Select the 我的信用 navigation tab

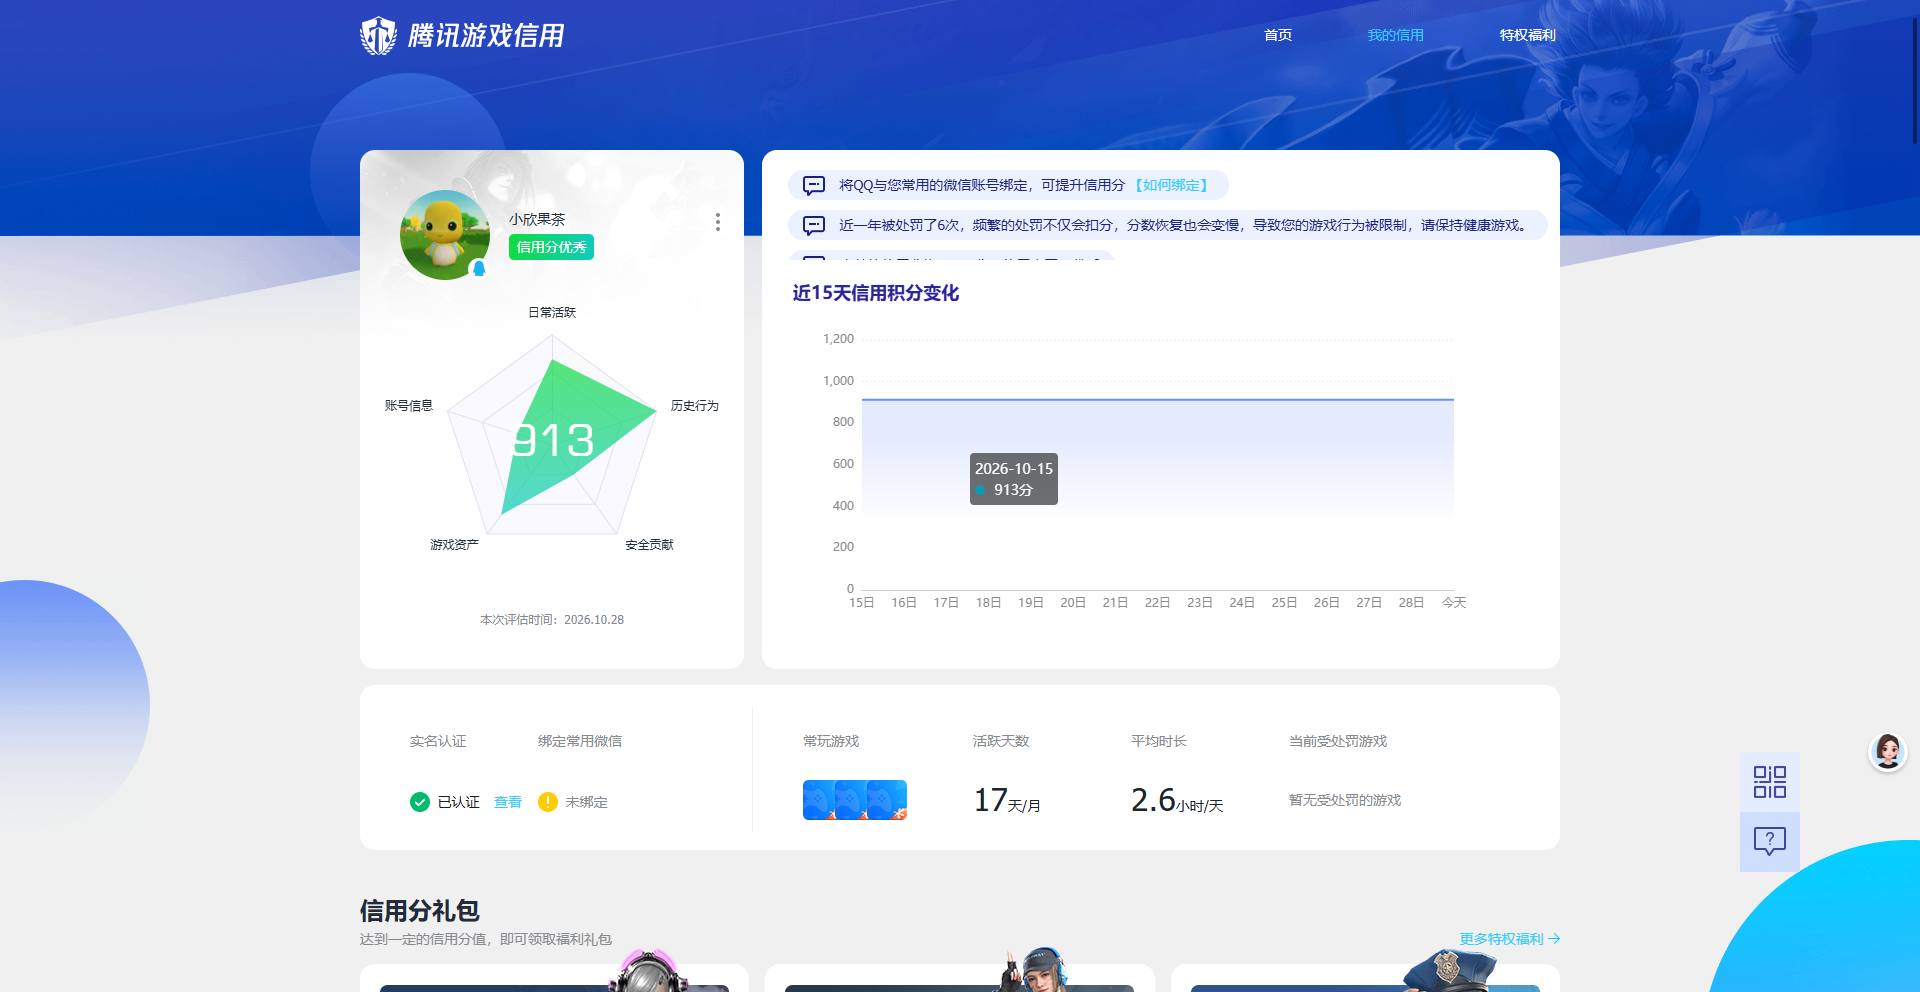[1395, 35]
